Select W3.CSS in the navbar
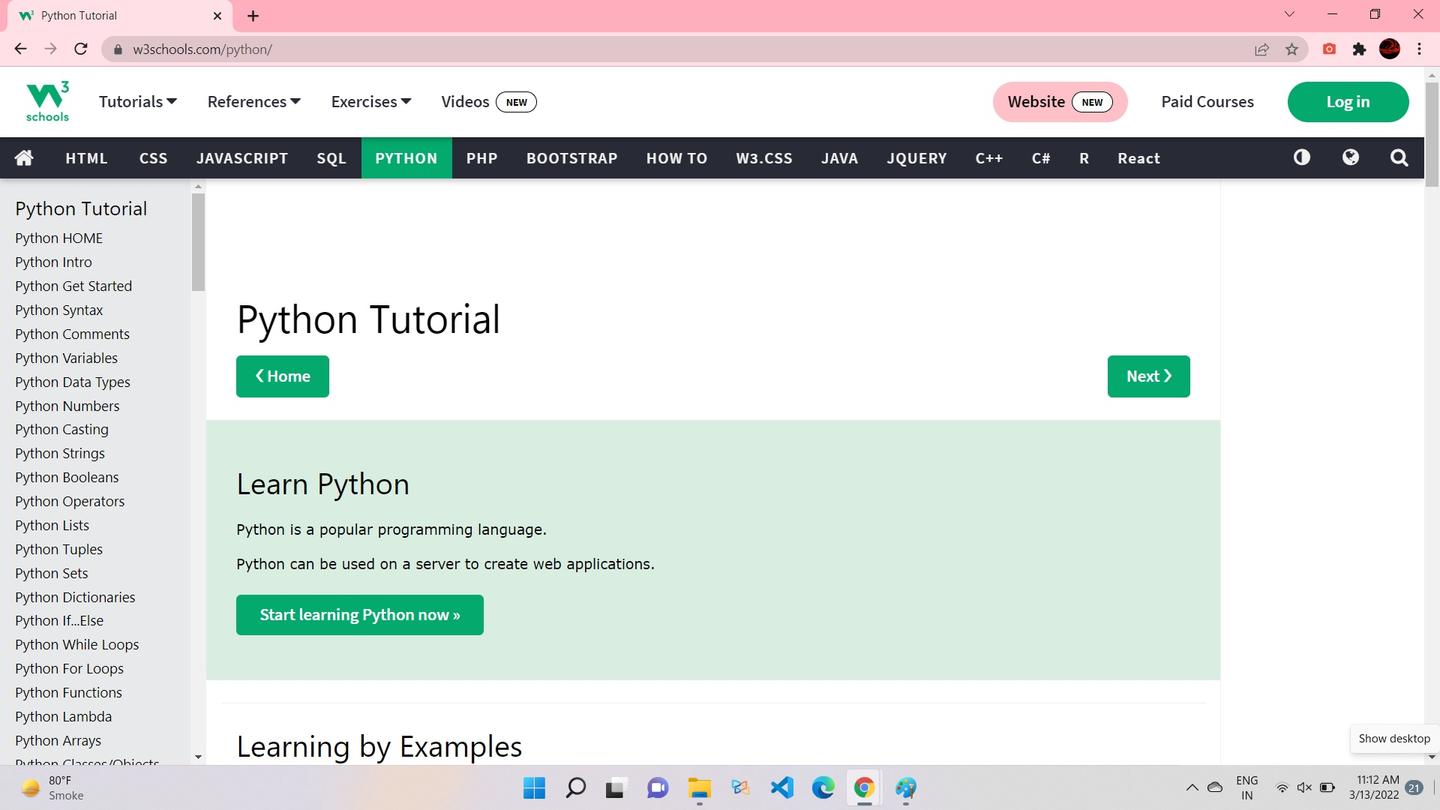The image size is (1440, 810). (x=764, y=158)
